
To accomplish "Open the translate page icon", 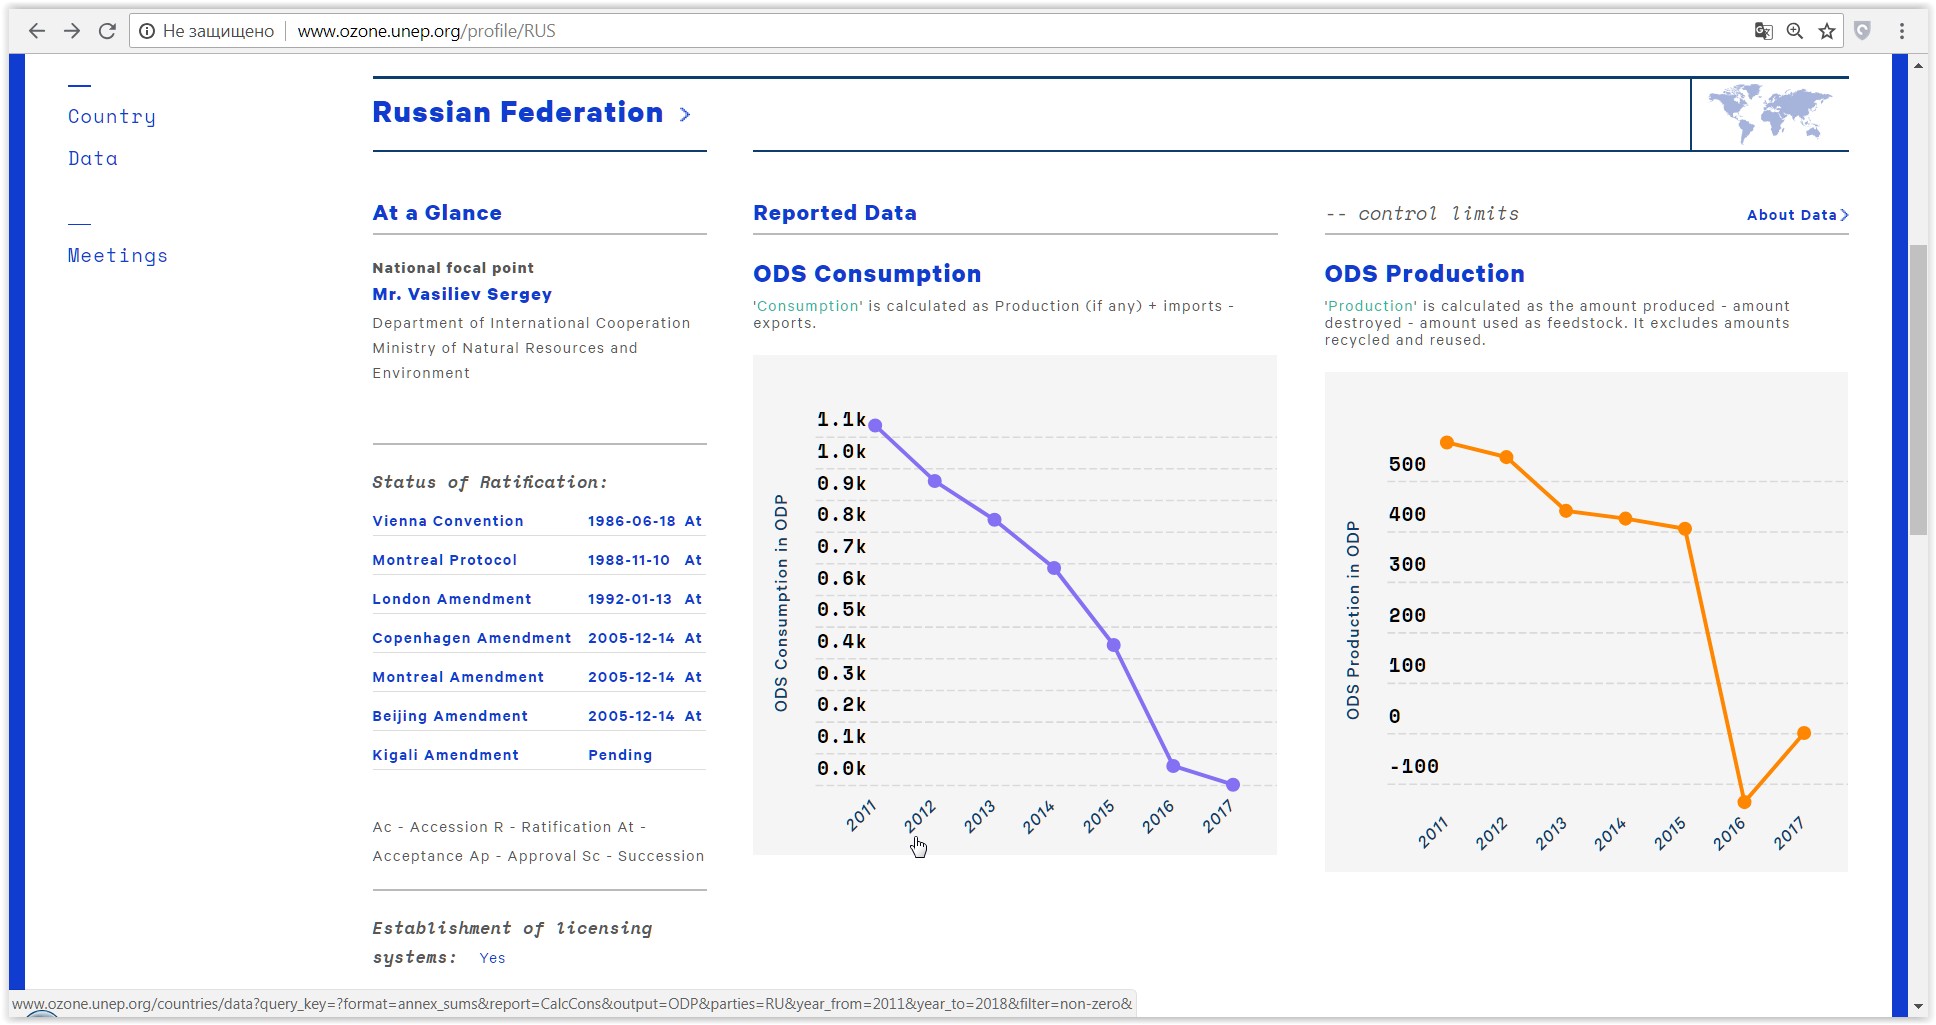I will [x=1764, y=31].
